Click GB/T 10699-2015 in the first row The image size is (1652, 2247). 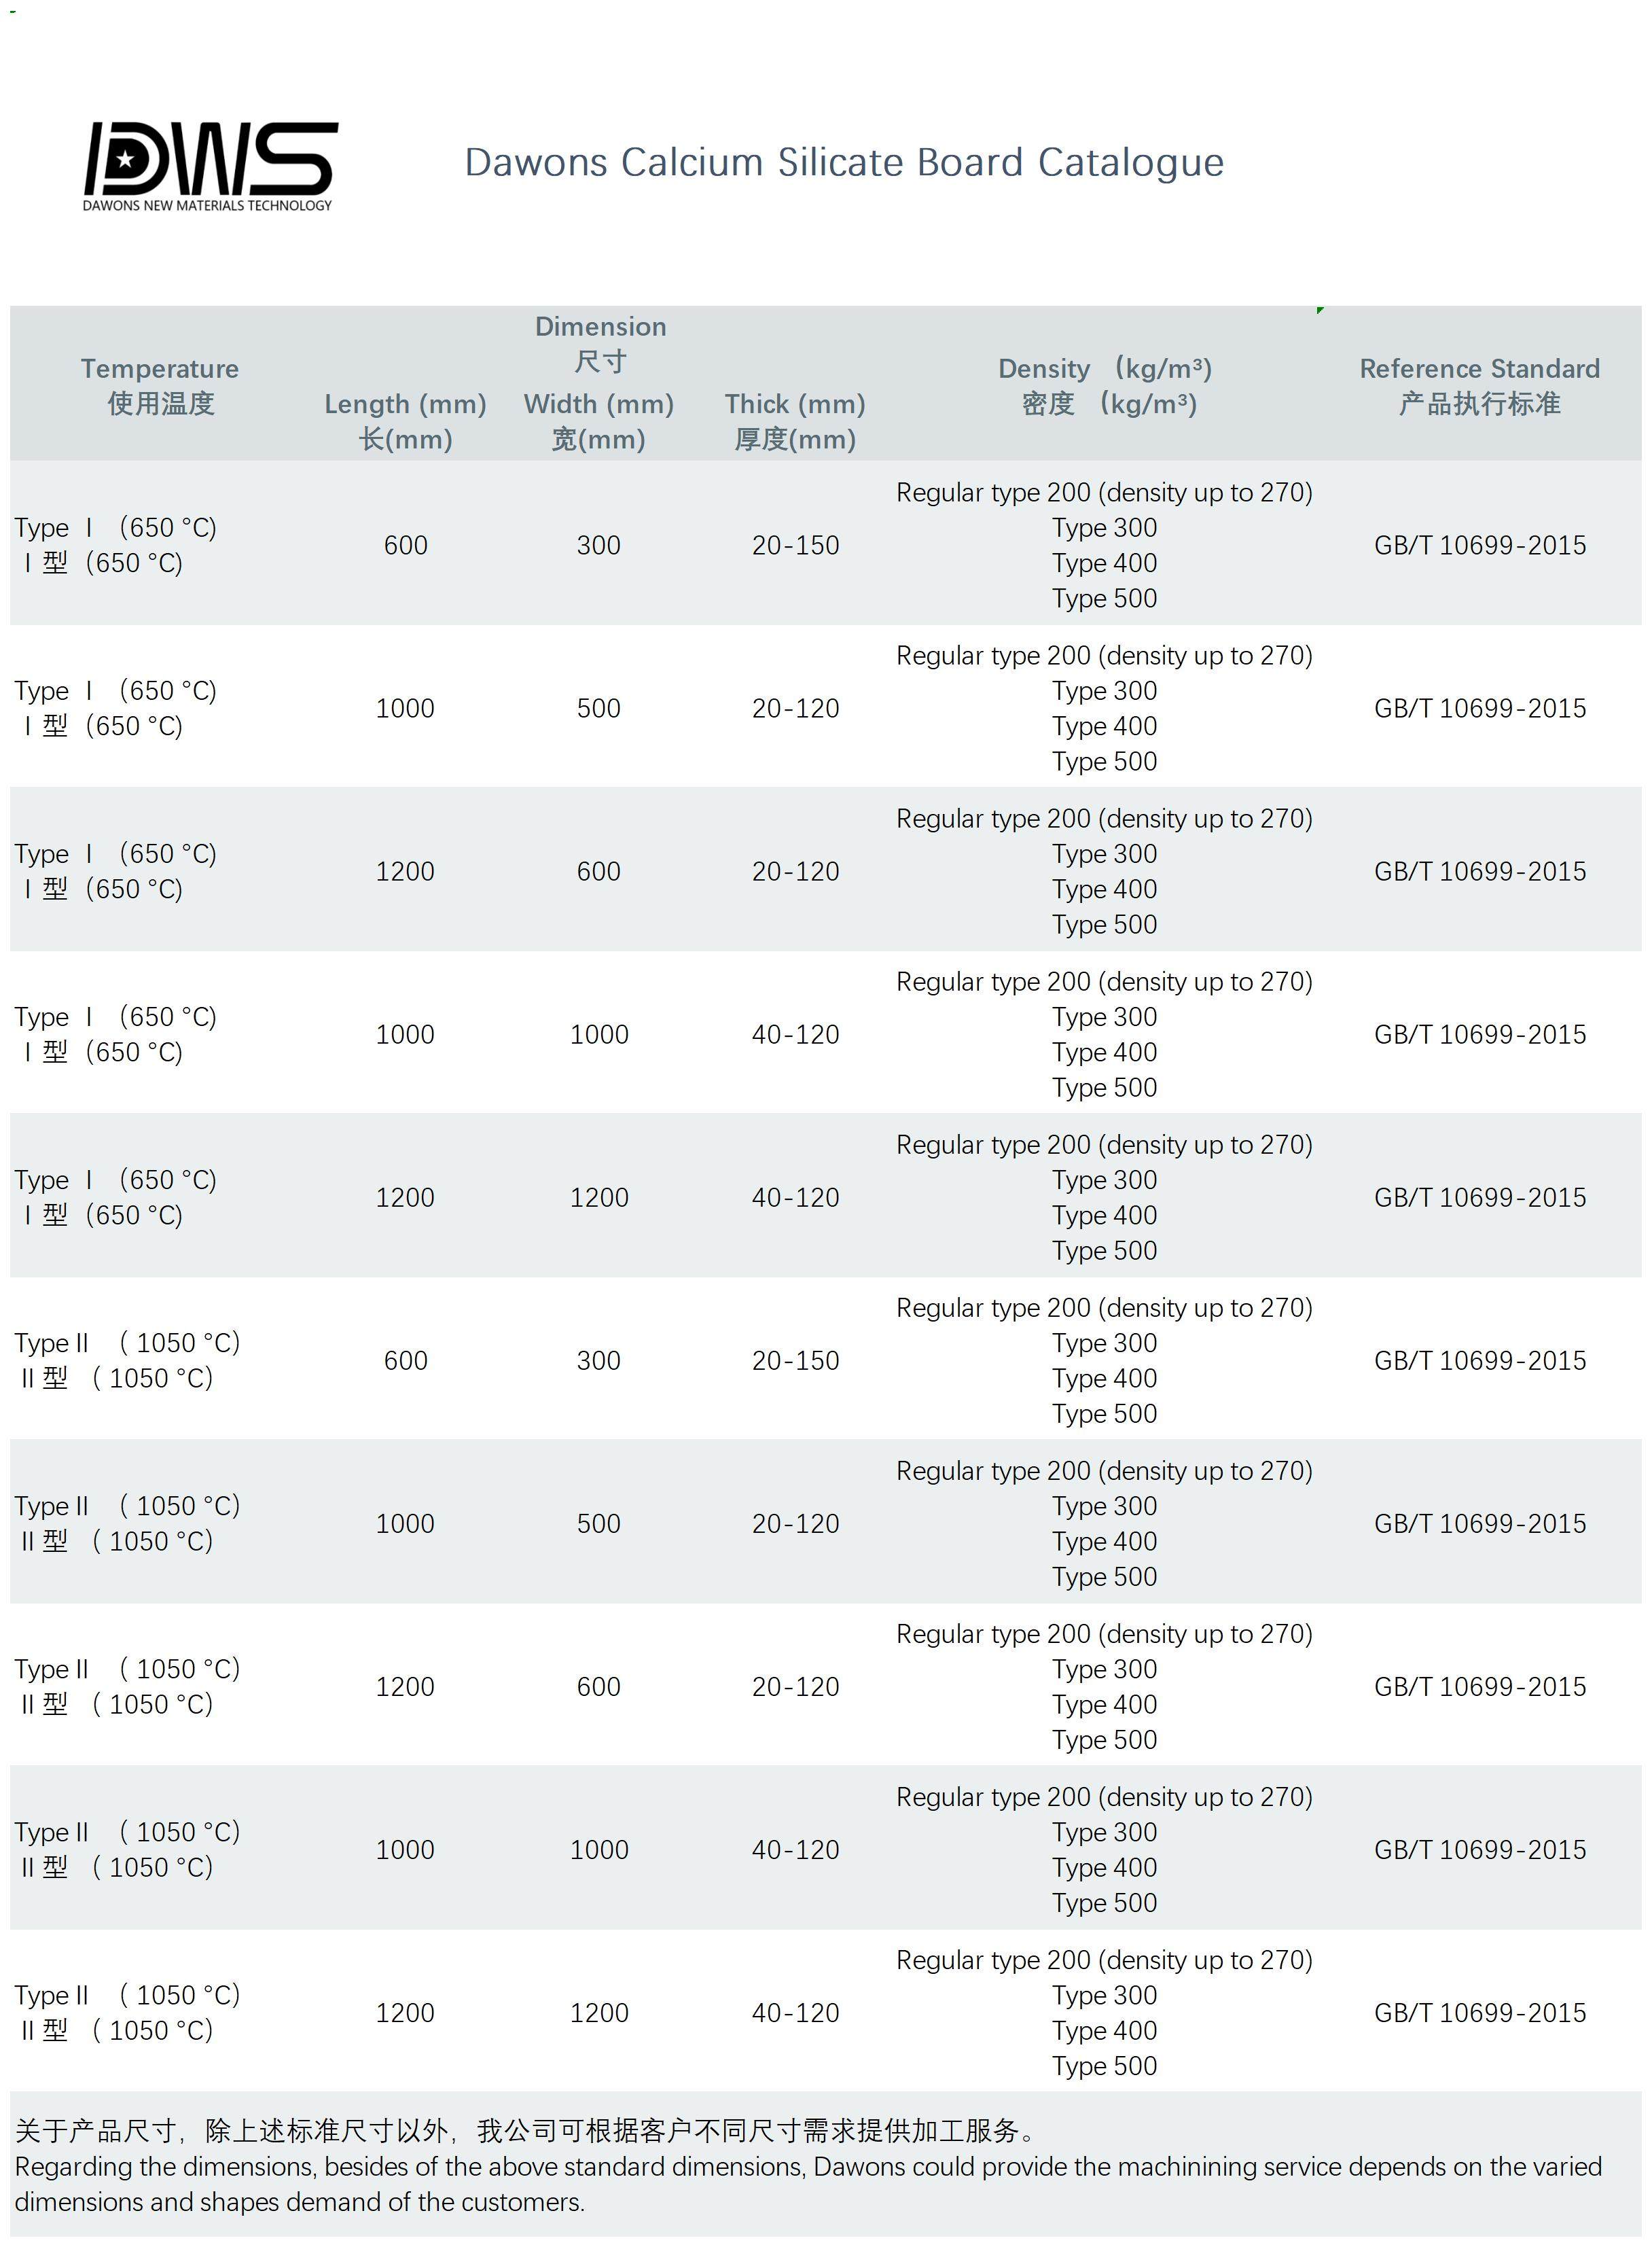1479,545
